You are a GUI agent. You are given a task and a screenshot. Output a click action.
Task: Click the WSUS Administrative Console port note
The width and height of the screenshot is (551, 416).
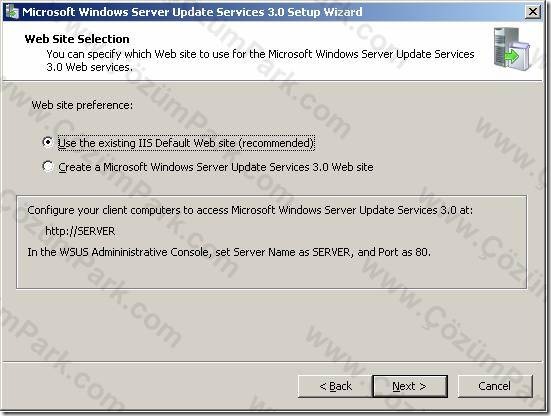(229, 252)
